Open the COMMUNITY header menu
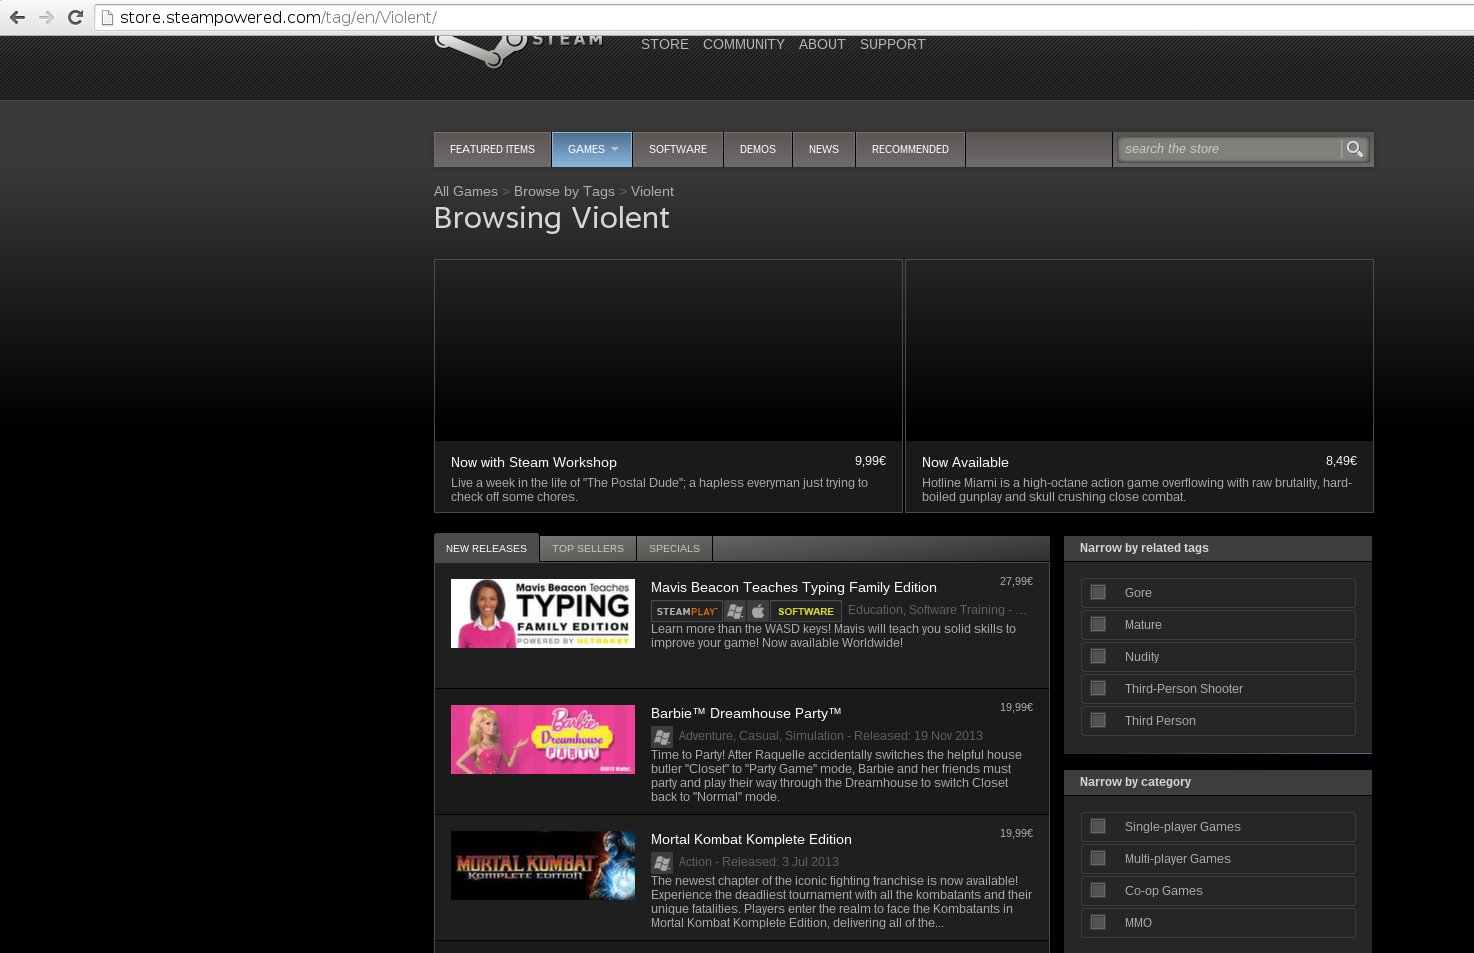Image resolution: width=1474 pixels, height=953 pixels. click(x=744, y=45)
